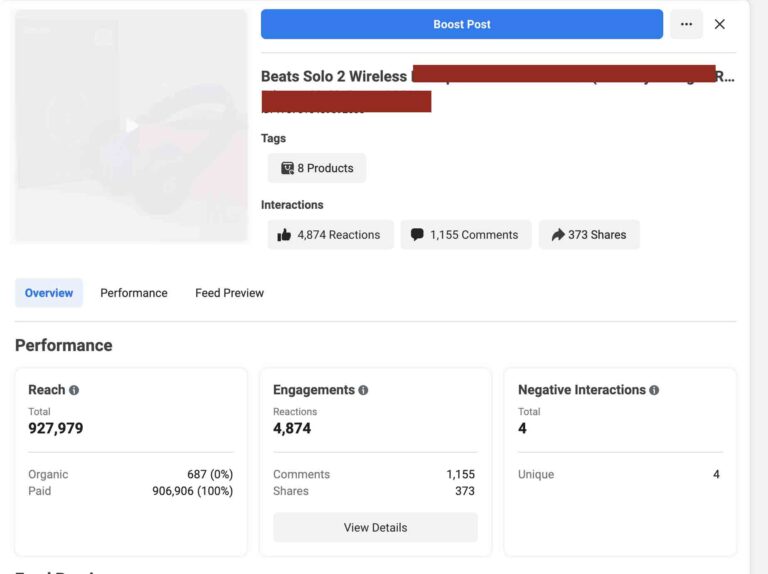Click the comment bubble icon

[417, 235]
